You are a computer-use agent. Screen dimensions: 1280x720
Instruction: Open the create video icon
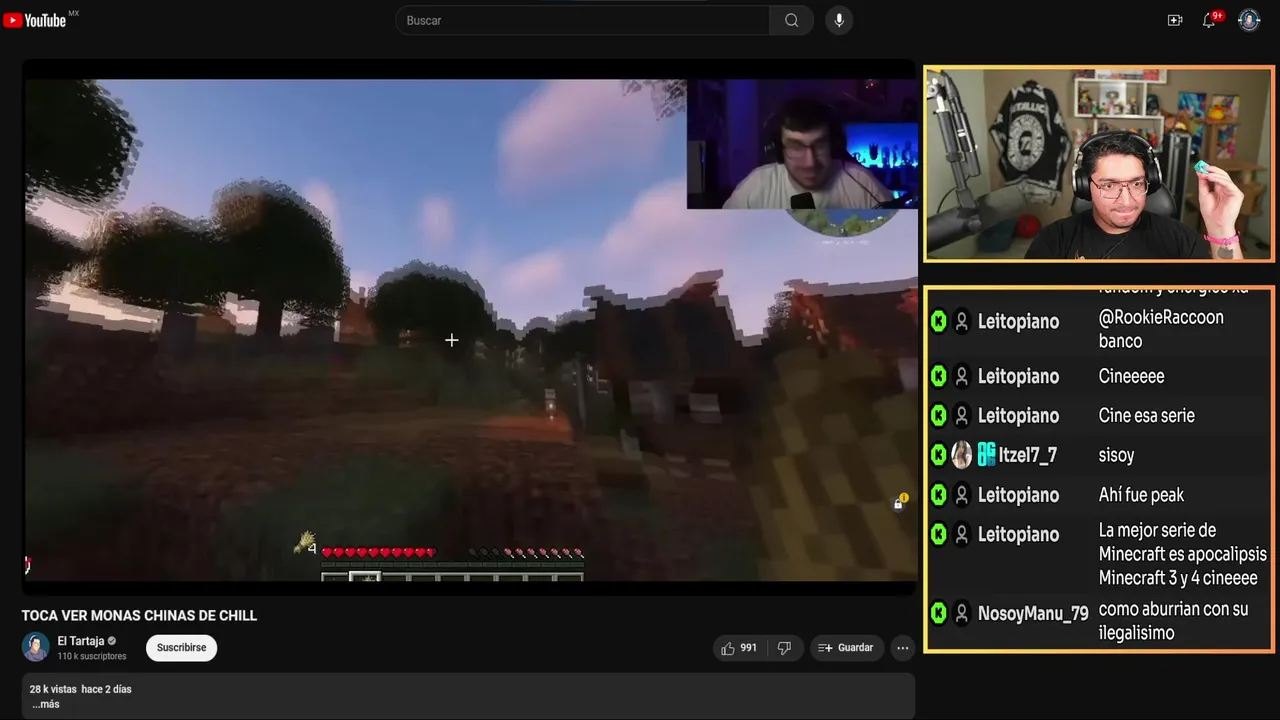coord(1175,20)
